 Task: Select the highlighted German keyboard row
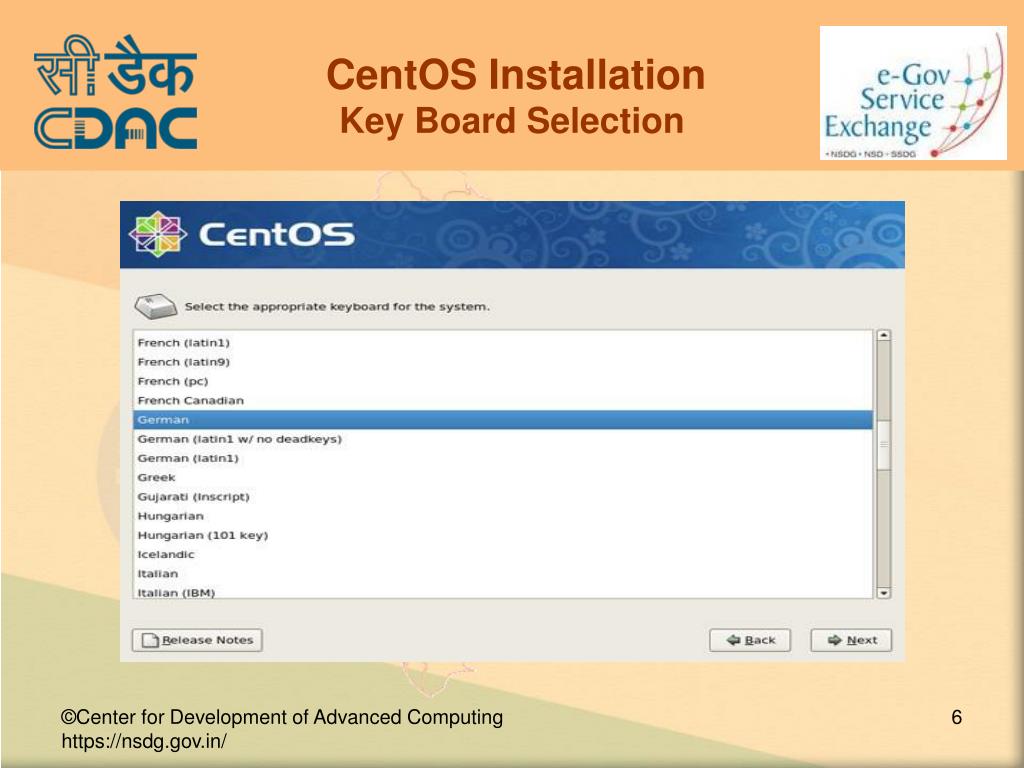tap(503, 420)
